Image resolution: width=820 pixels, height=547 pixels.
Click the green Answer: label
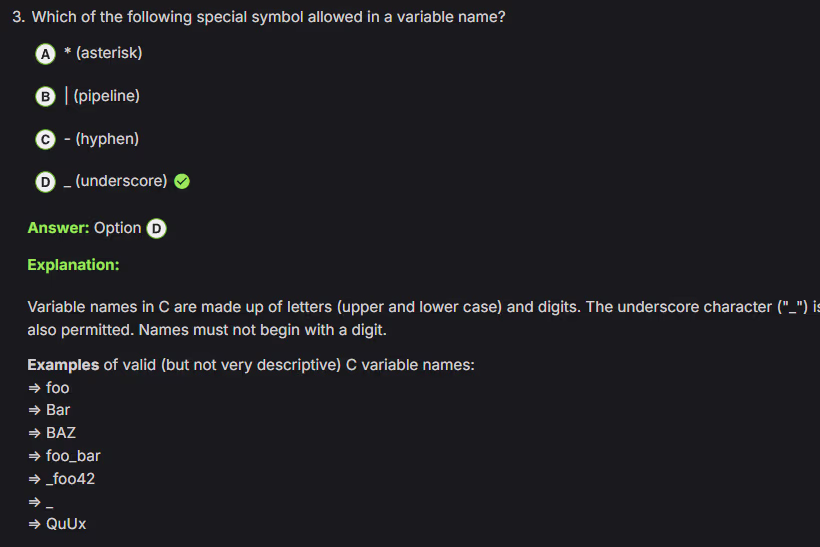(58, 228)
